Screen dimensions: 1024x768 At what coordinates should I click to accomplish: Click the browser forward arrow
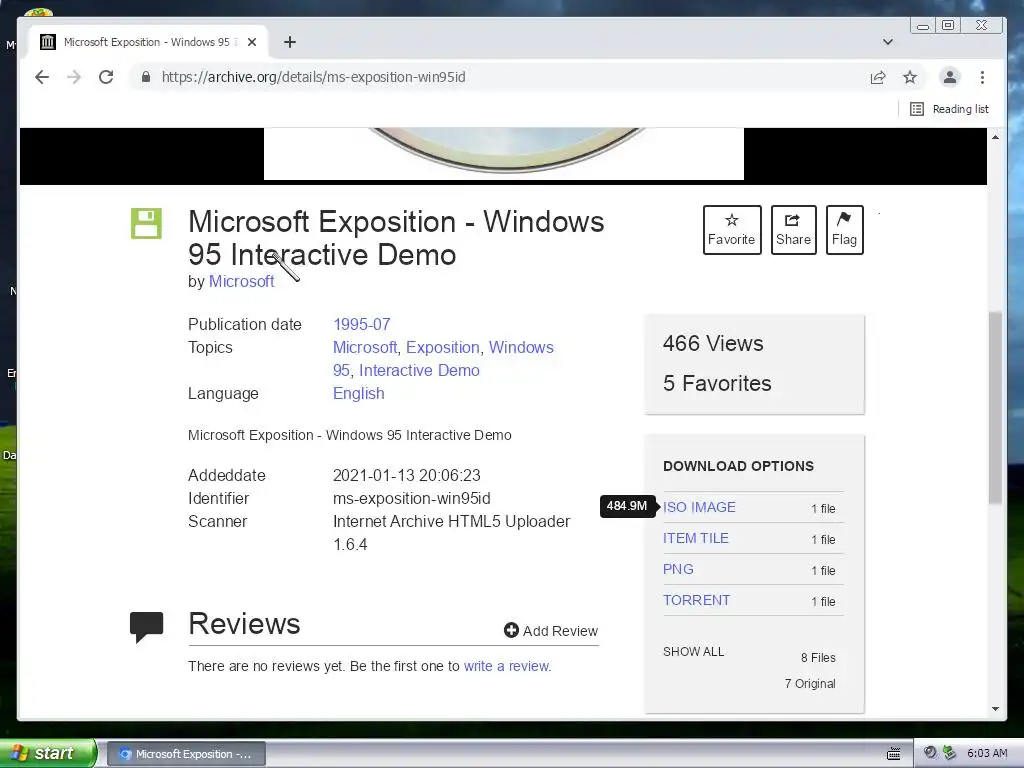coord(74,77)
